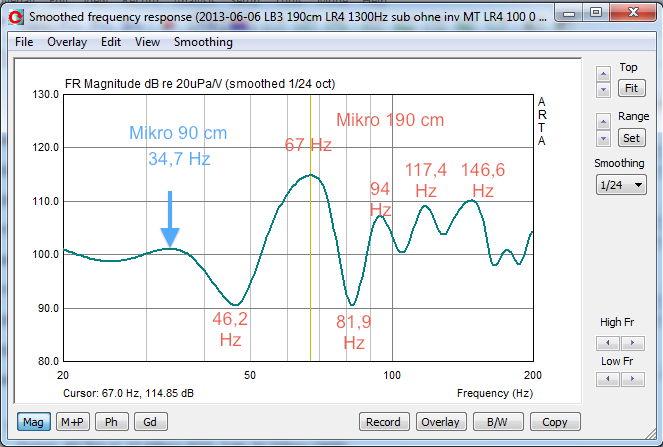Click the Top down arrow stepper
The image size is (663, 447).
(603, 90)
